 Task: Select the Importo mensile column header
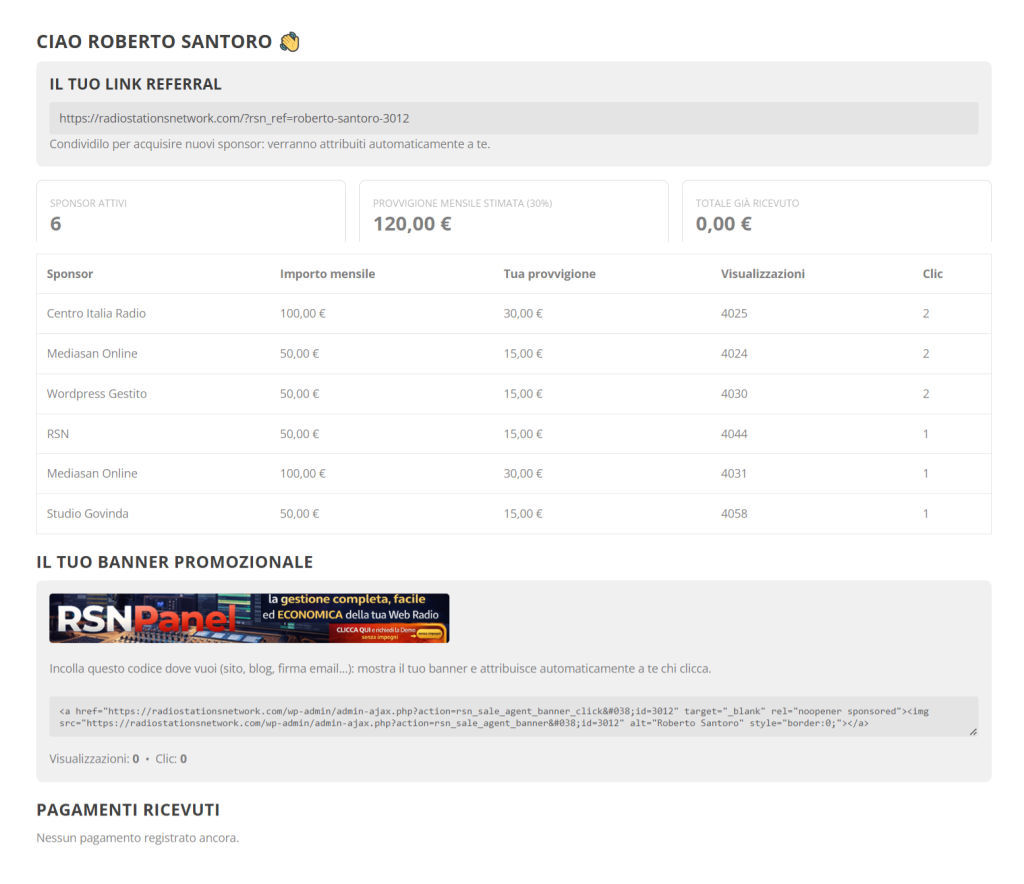tap(327, 274)
